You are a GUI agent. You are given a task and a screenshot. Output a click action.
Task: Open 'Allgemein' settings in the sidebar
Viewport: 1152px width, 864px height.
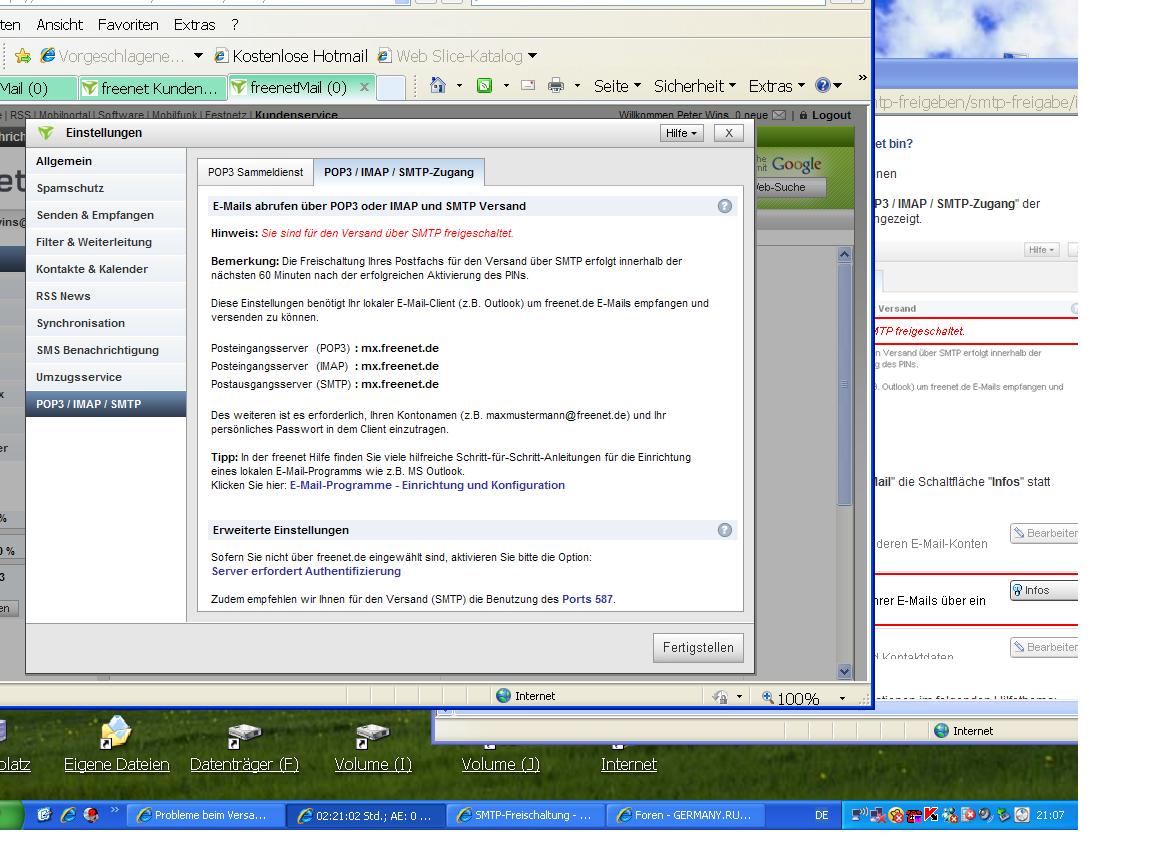[106, 162]
